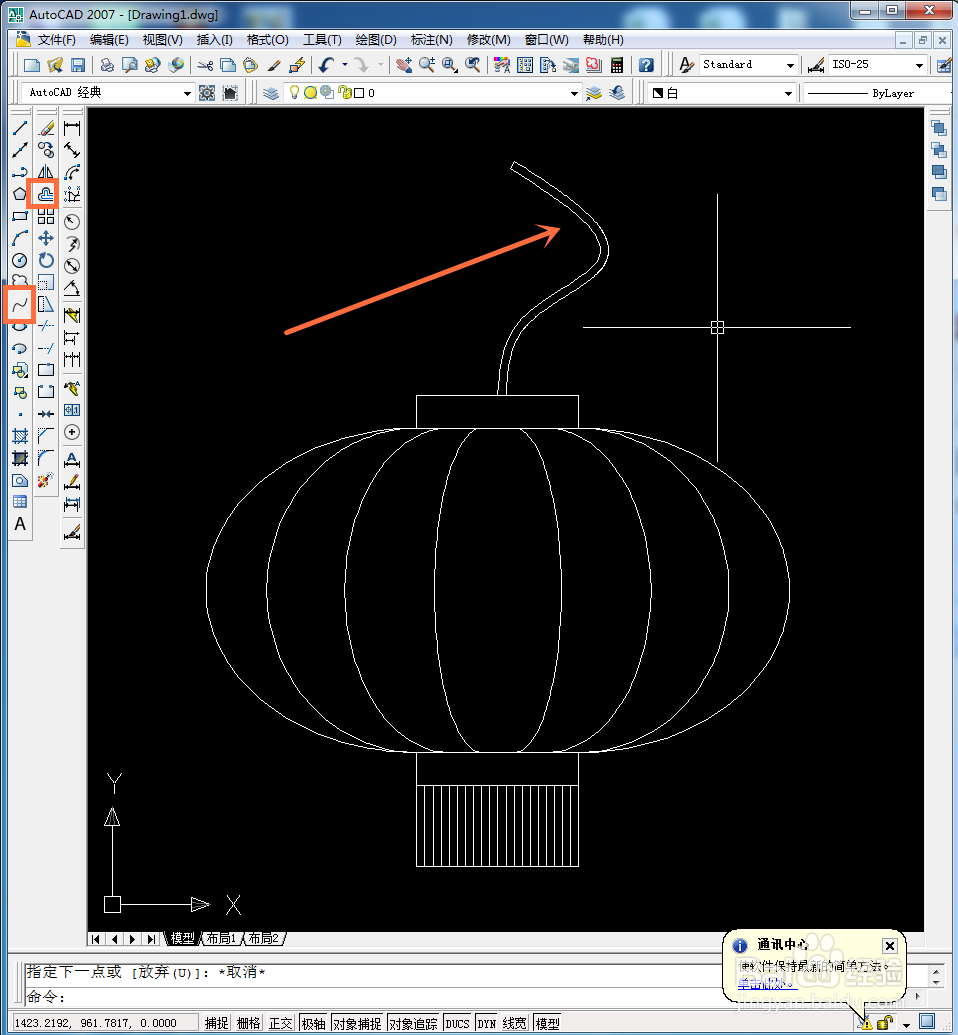Toggle the layer lightbulb on/off icon
Image resolution: width=958 pixels, height=1035 pixels.
[x=294, y=93]
